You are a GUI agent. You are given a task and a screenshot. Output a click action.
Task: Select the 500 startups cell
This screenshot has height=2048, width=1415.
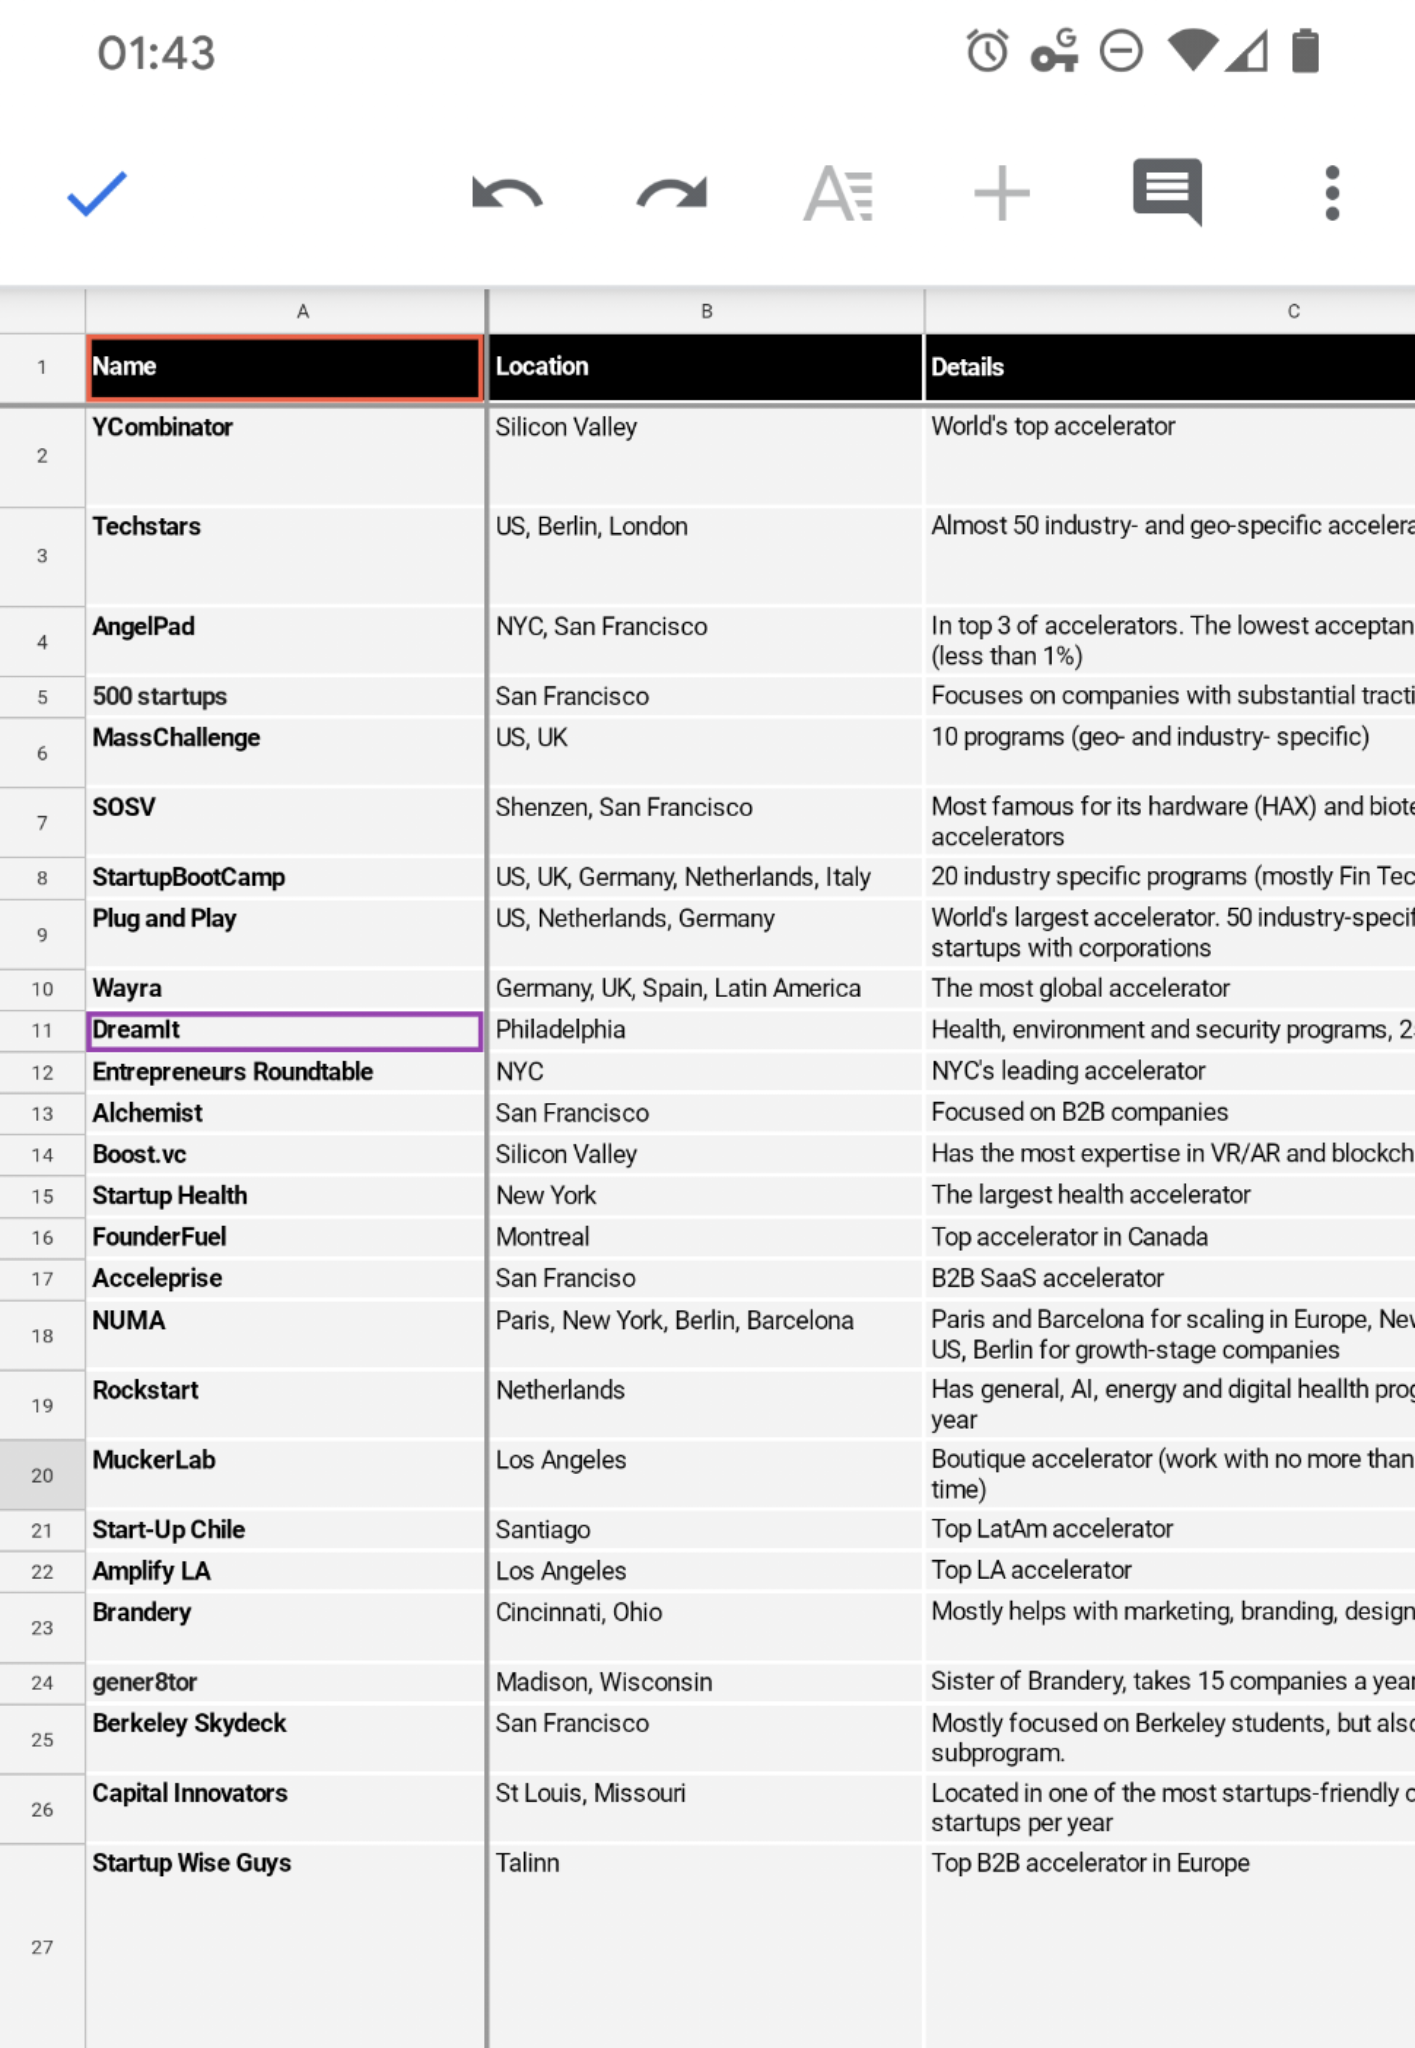286,697
